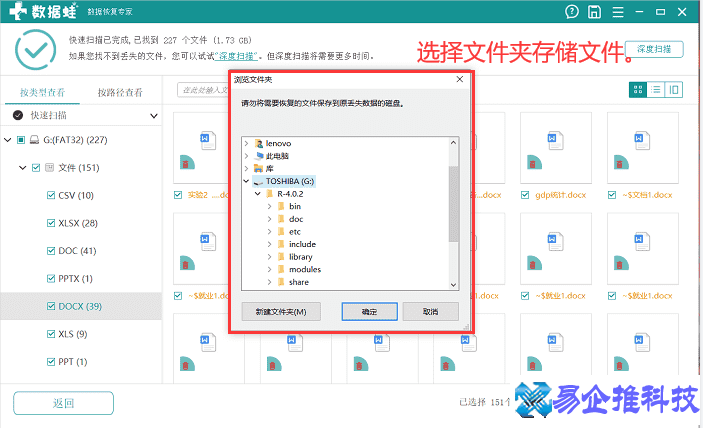The image size is (703, 428).
Task: Uncheck PPT (1) checkbox
Action: [51, 362]
